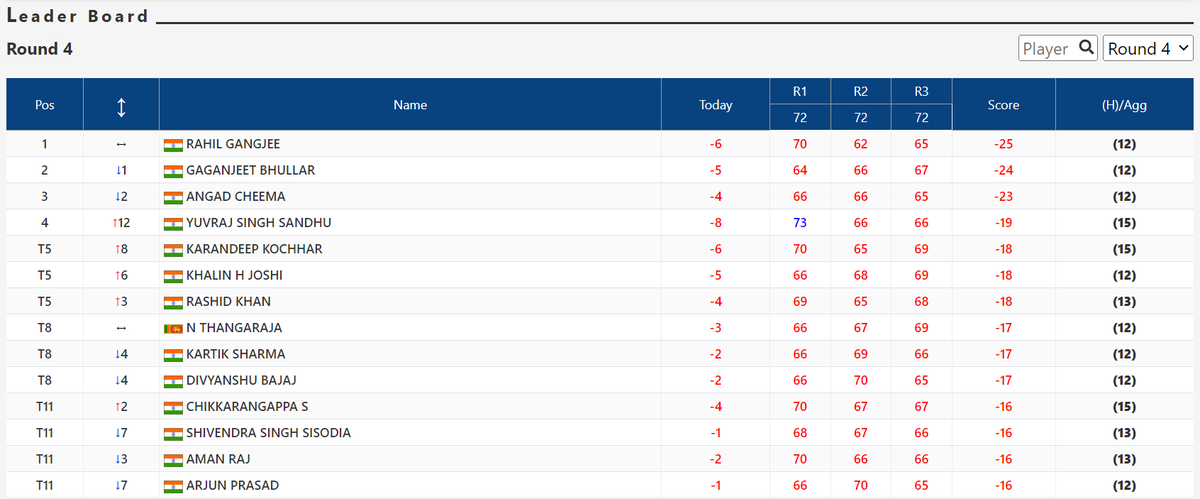The image size is (1200, 499).
Task: Click the Pos column header
Action: point(45,105)
